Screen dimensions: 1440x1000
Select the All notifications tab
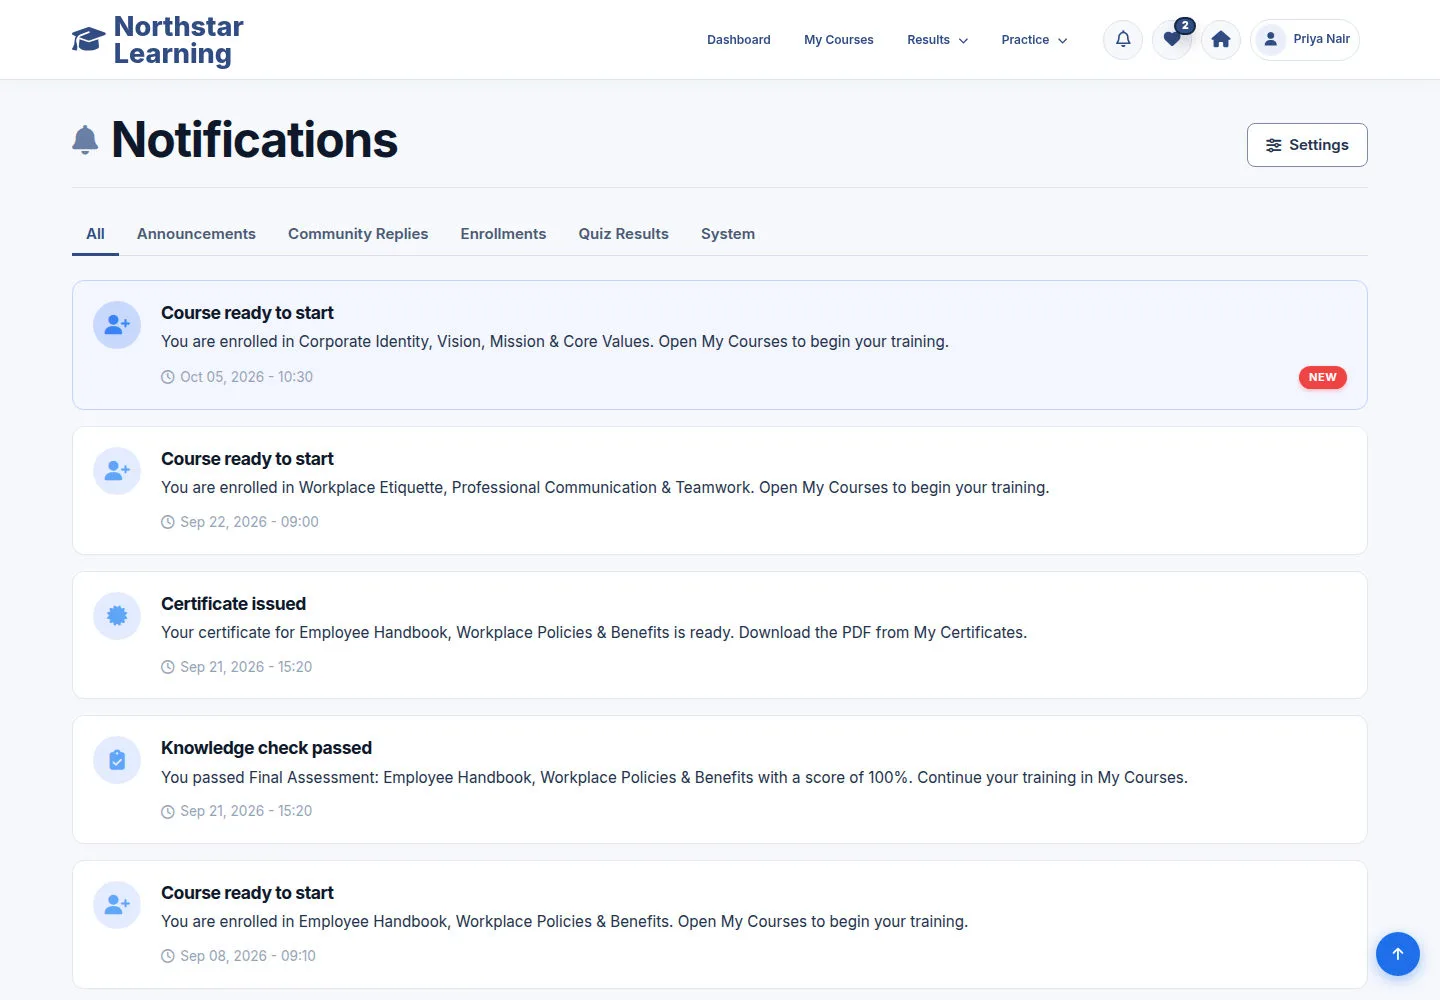[x=95, y=234]
